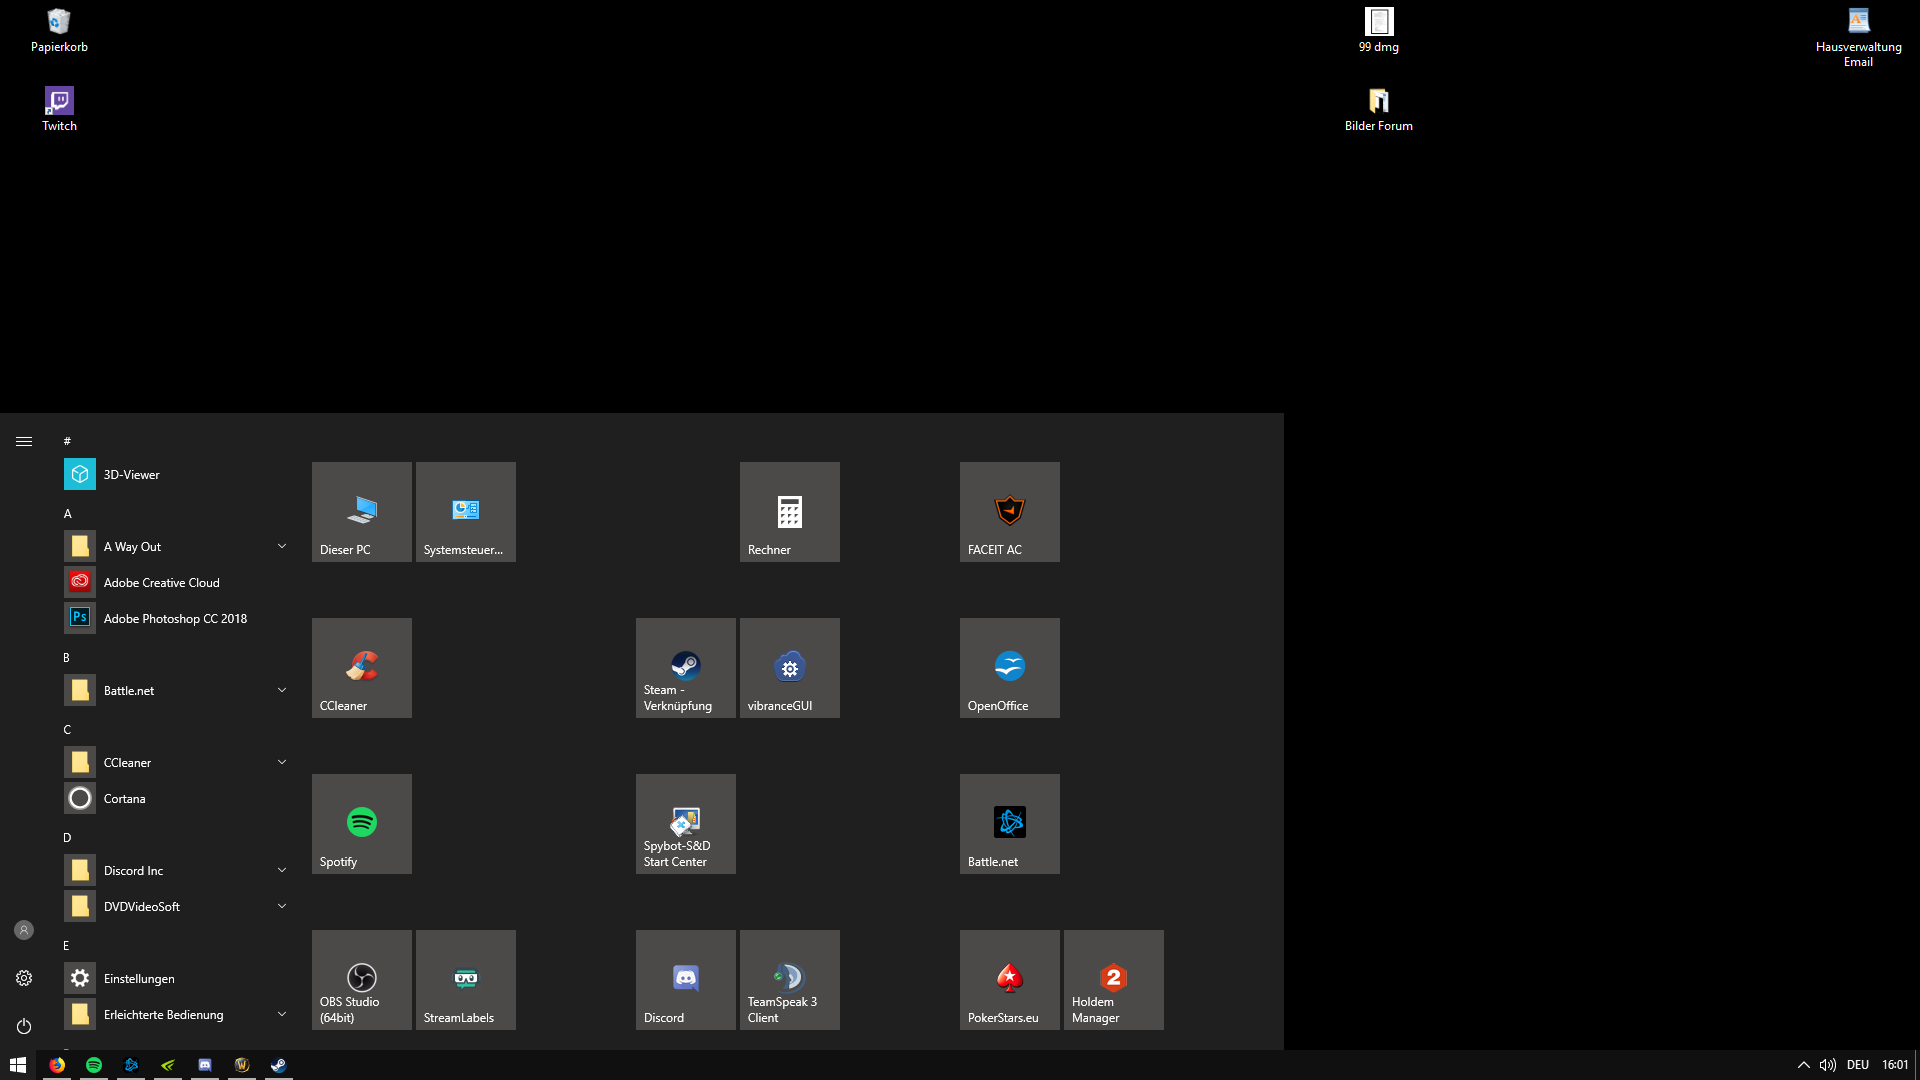The width and height of the screenshot is (1920, 1080).
Task: Launch Adobe Photoshop CC 2018
Action: click(178, 618)
